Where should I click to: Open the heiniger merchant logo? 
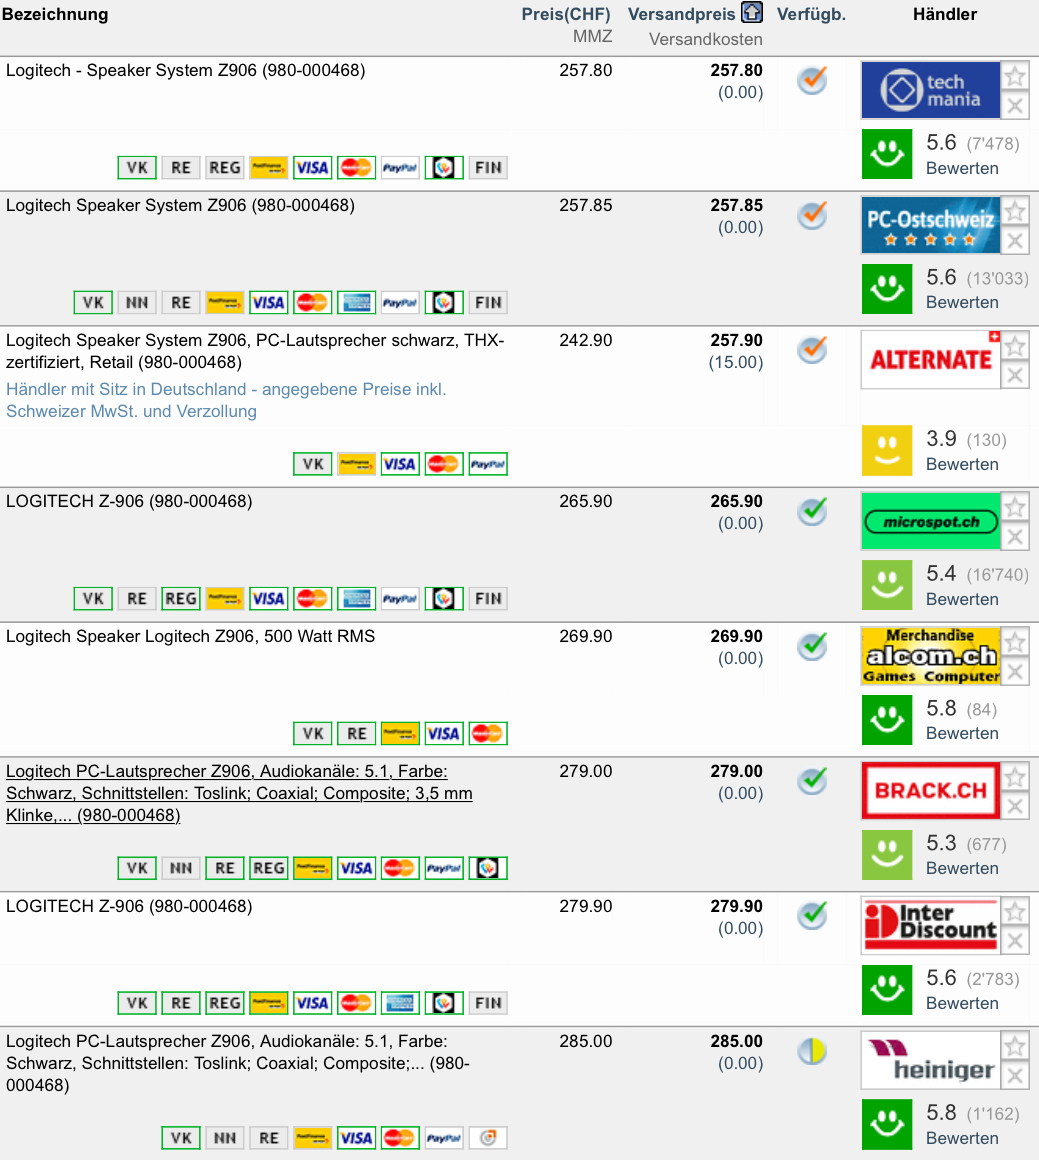coord(930,1061)
